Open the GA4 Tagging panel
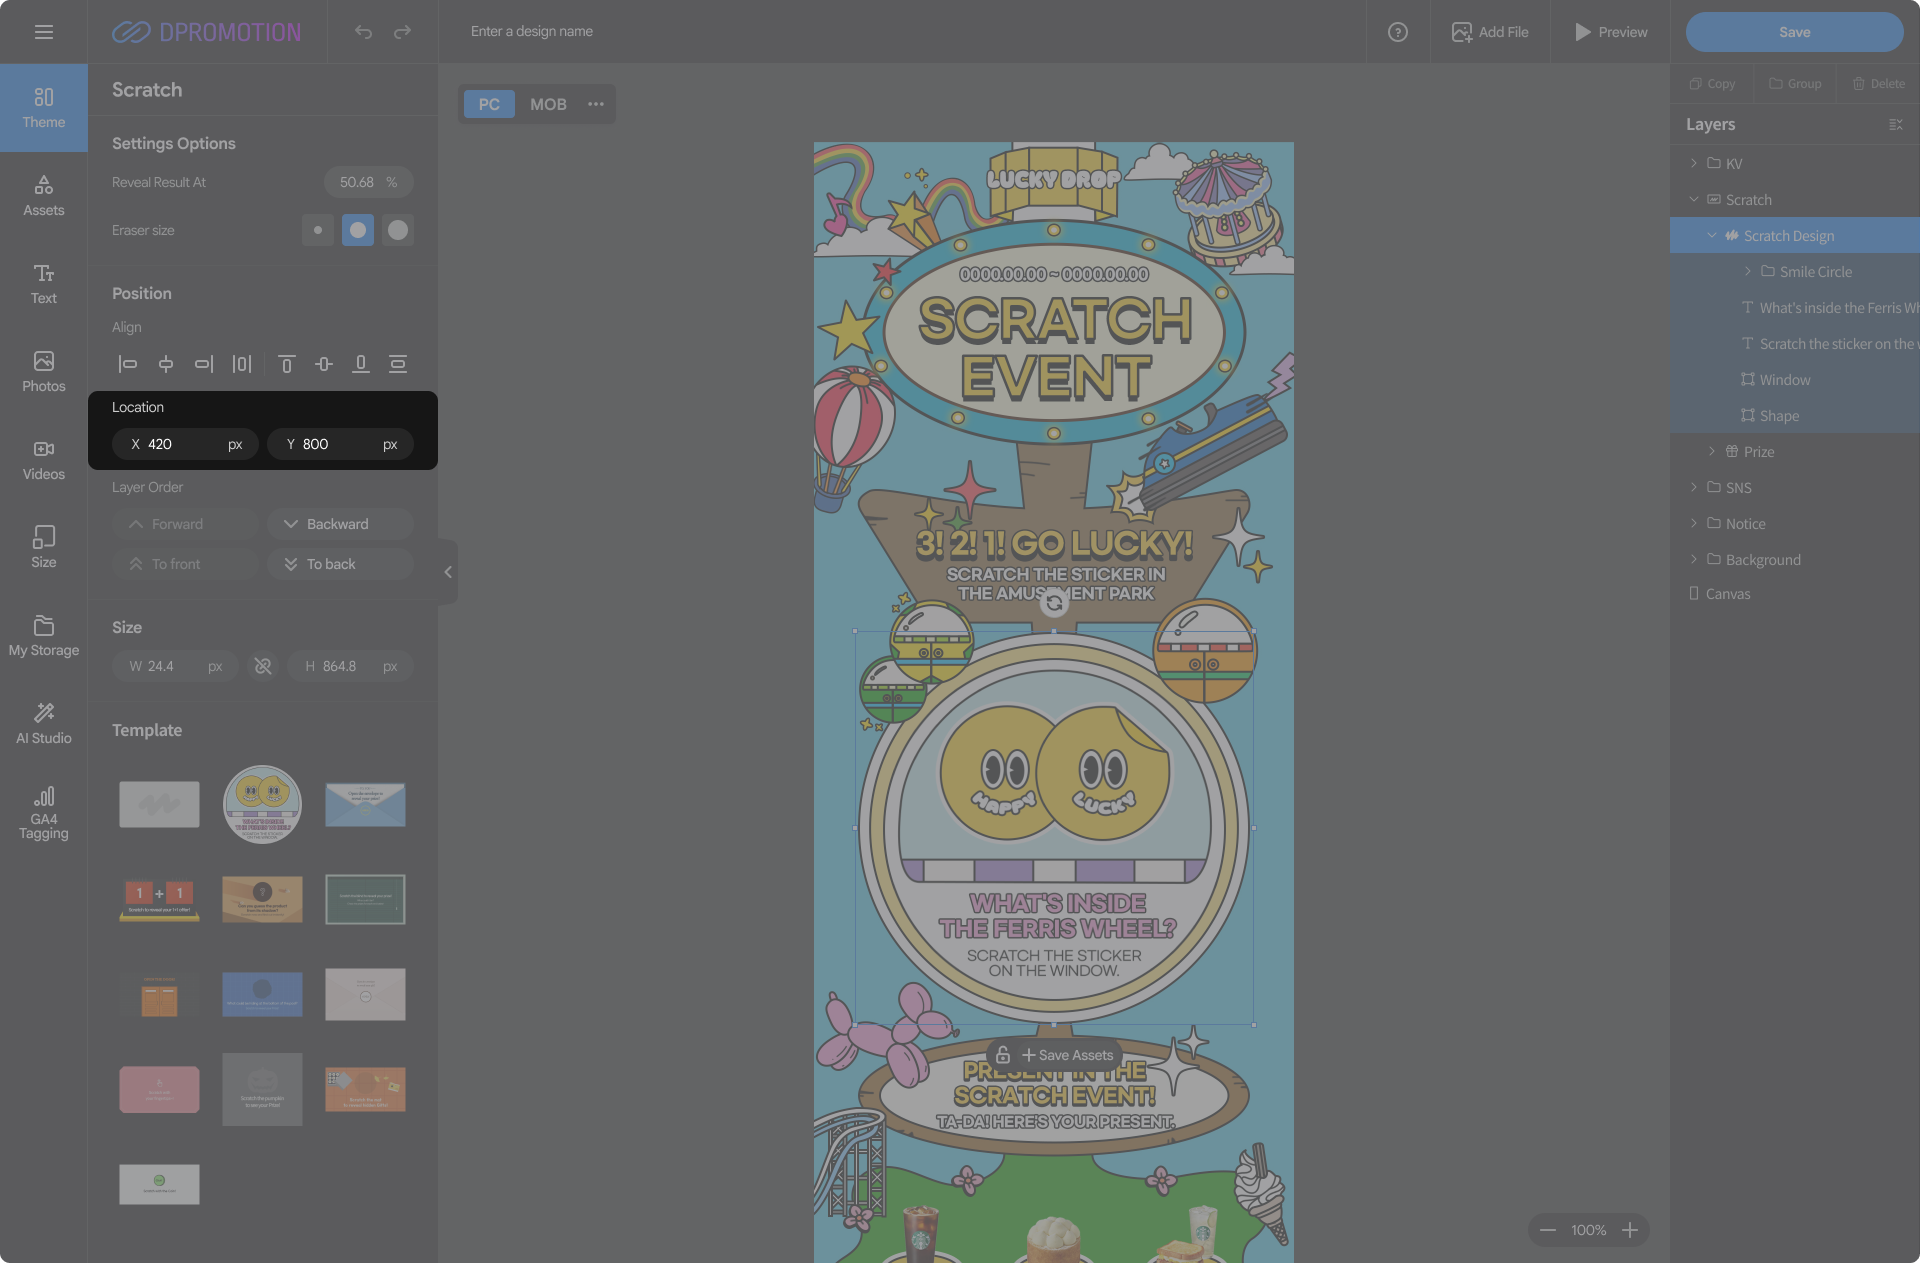1920x1263 pixels. pyautogui.click(x=43, y=811)
